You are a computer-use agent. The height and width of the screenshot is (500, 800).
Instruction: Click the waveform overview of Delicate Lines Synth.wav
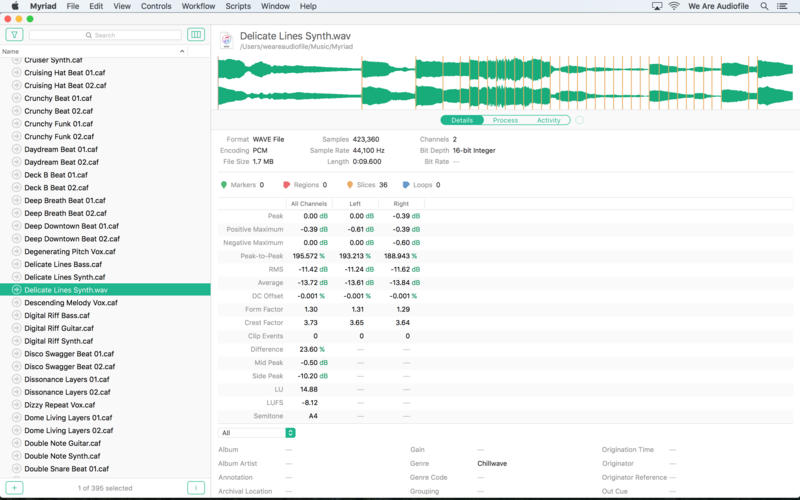[506, 84]
